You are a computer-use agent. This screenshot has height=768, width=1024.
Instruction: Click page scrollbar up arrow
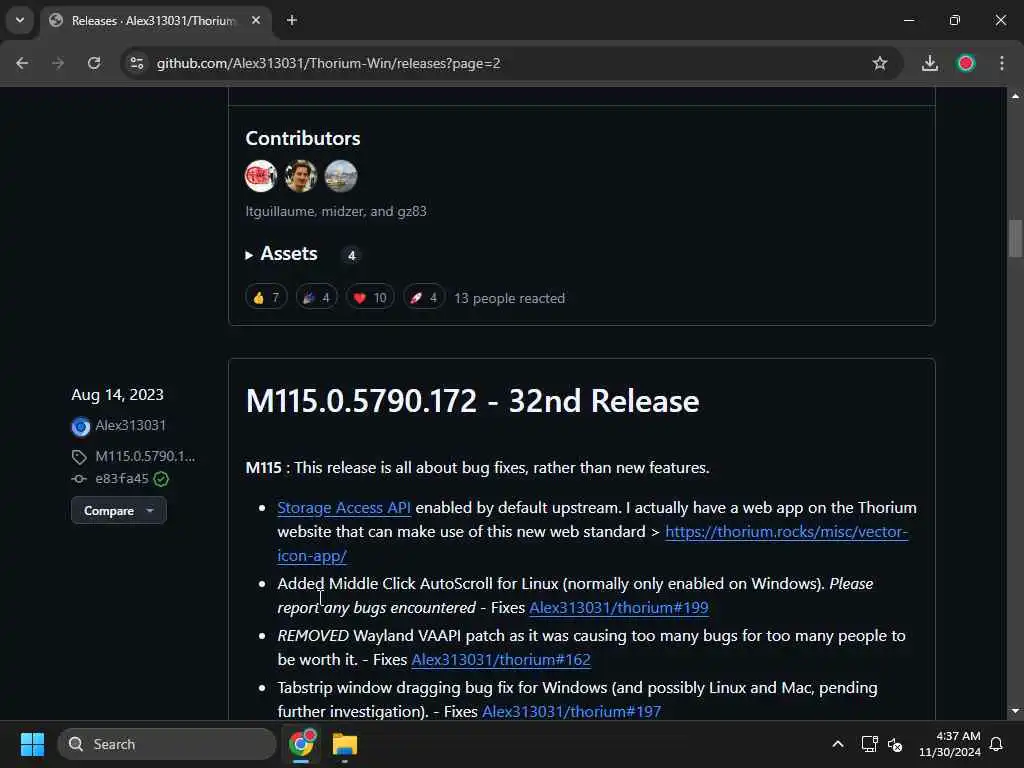pos(1015,96)
